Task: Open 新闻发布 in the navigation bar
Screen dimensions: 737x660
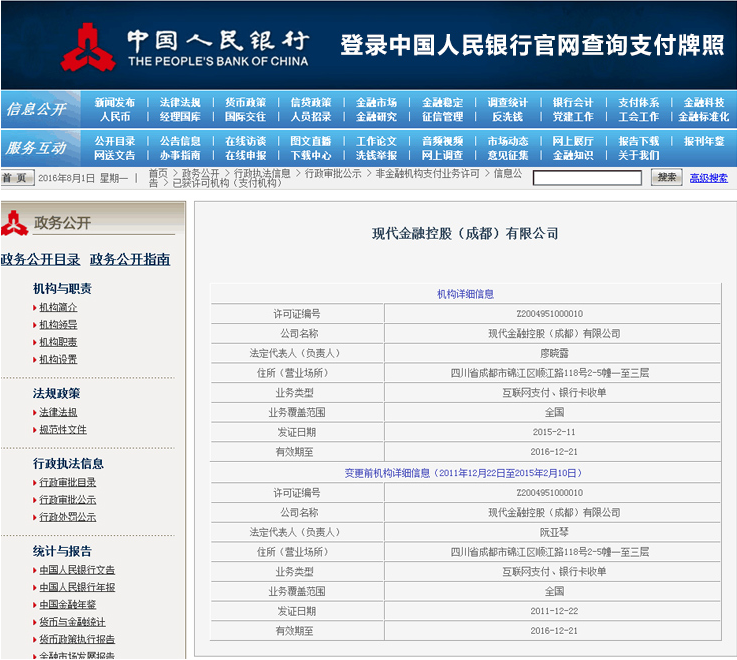Action: pyautogui.click(x=115, y=102)
